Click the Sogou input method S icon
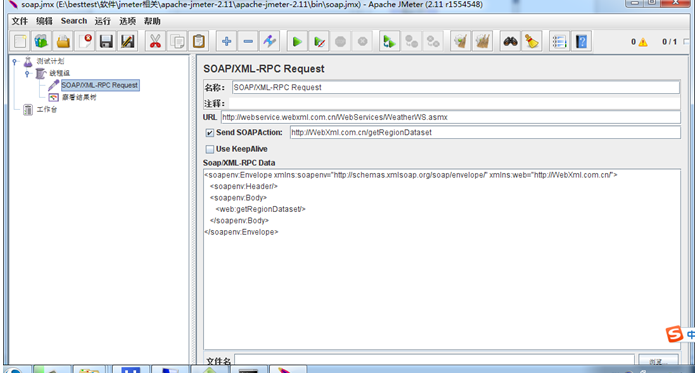The image size is (696, 373). (674, 334)
